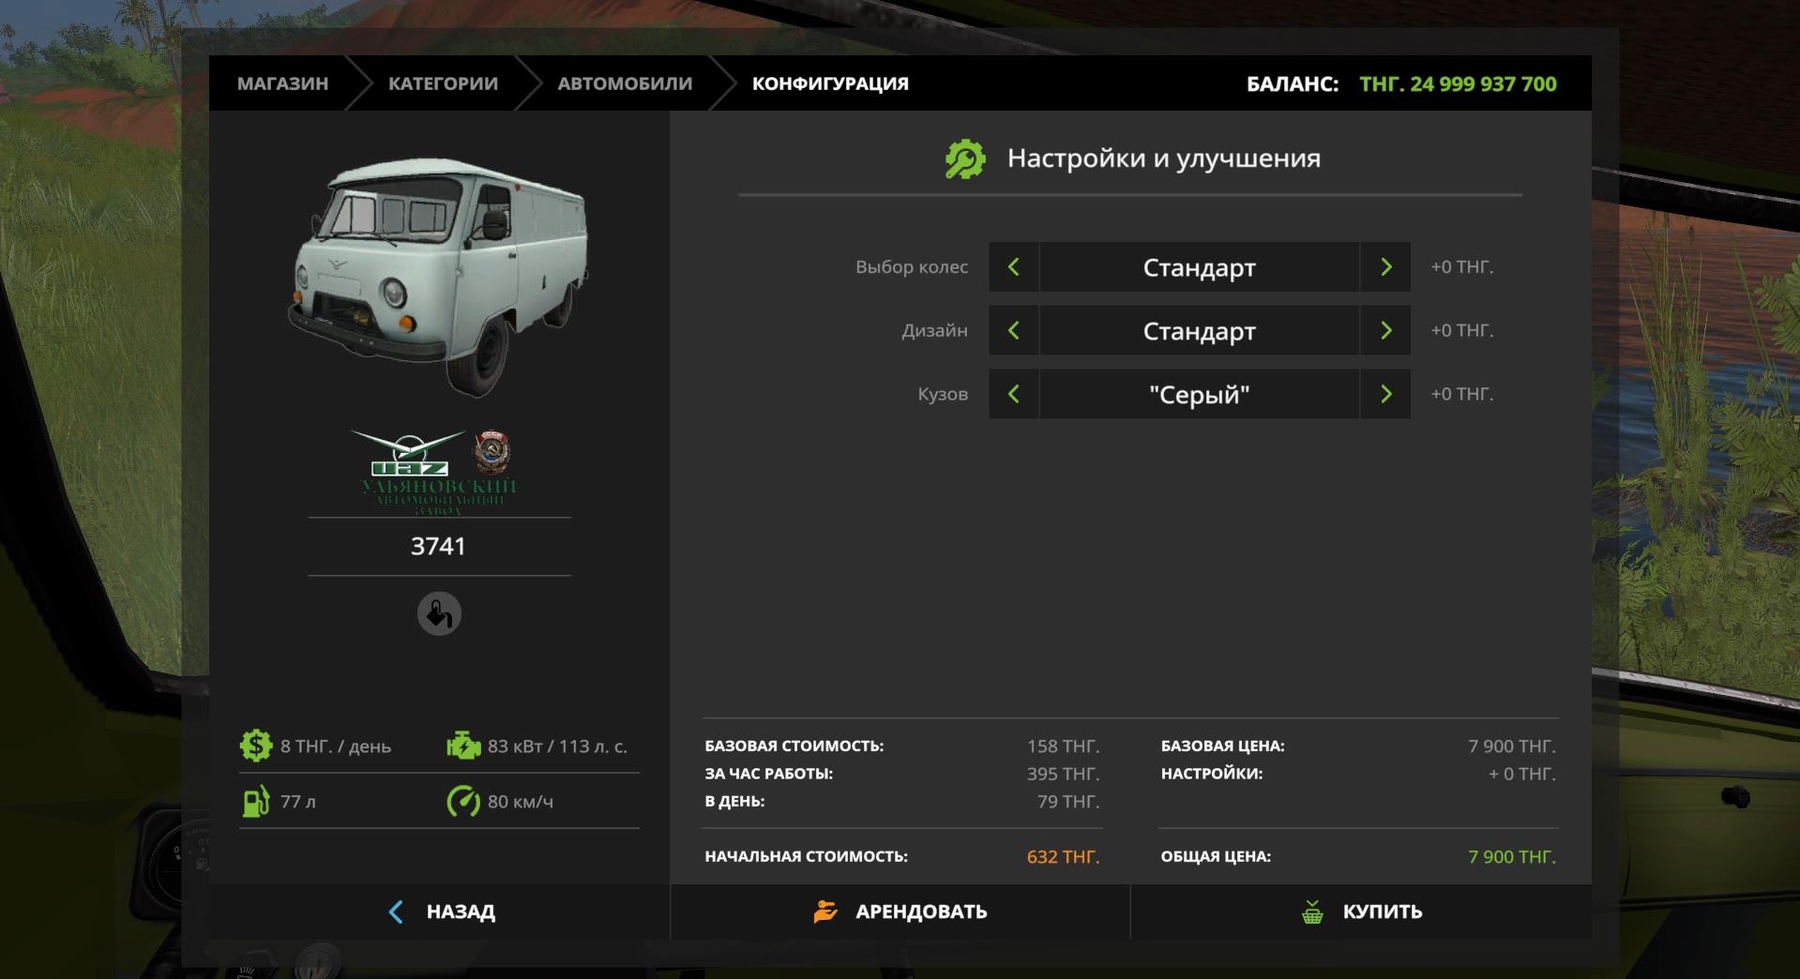The width and height of the screenshot is (1800, 979).
Task: Click the fuel pump capacity icon
Action: [256, 802]
